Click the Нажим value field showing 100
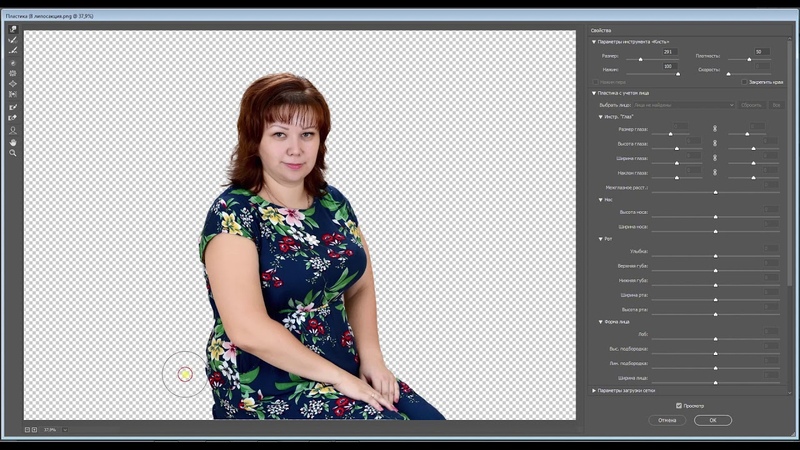Screen dimensions: 800x450 (x=670, y=66)
